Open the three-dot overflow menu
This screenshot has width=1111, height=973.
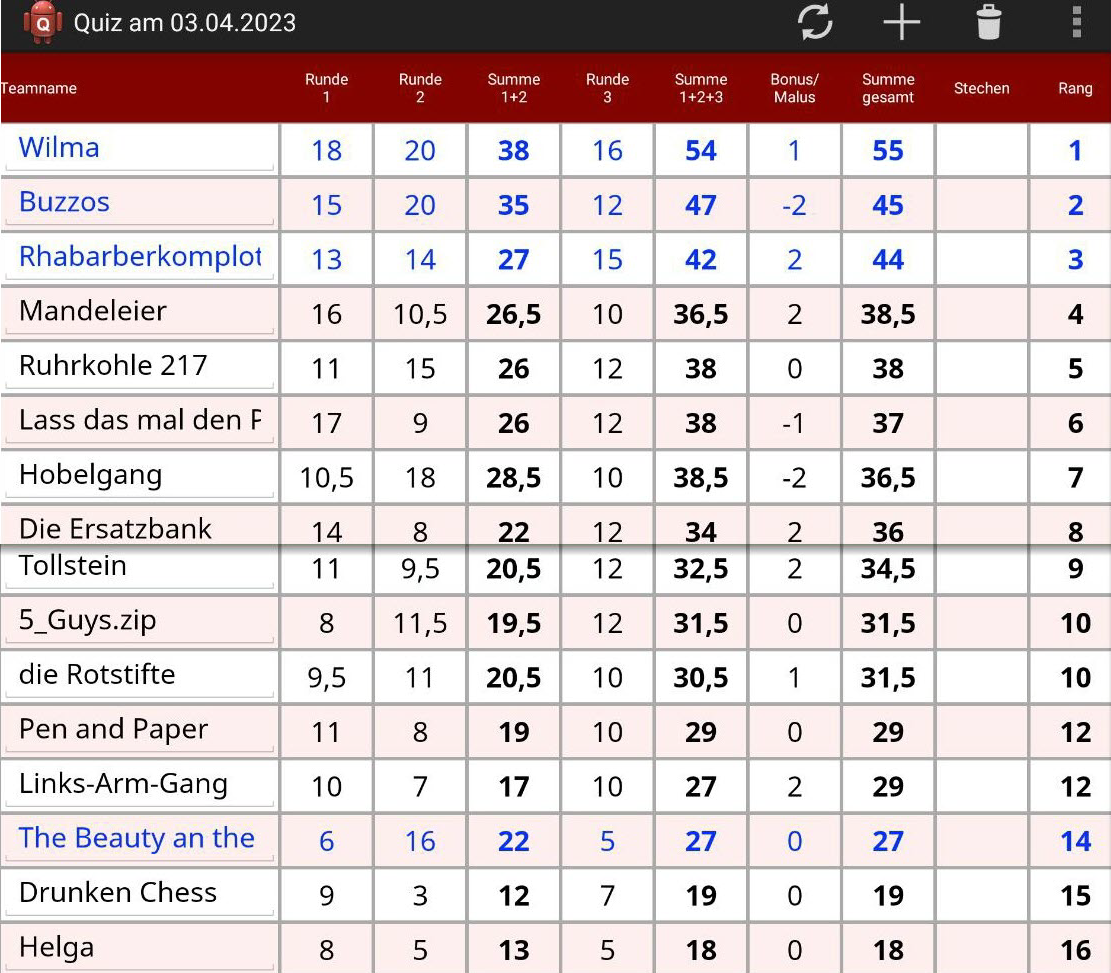(1076, 22)
